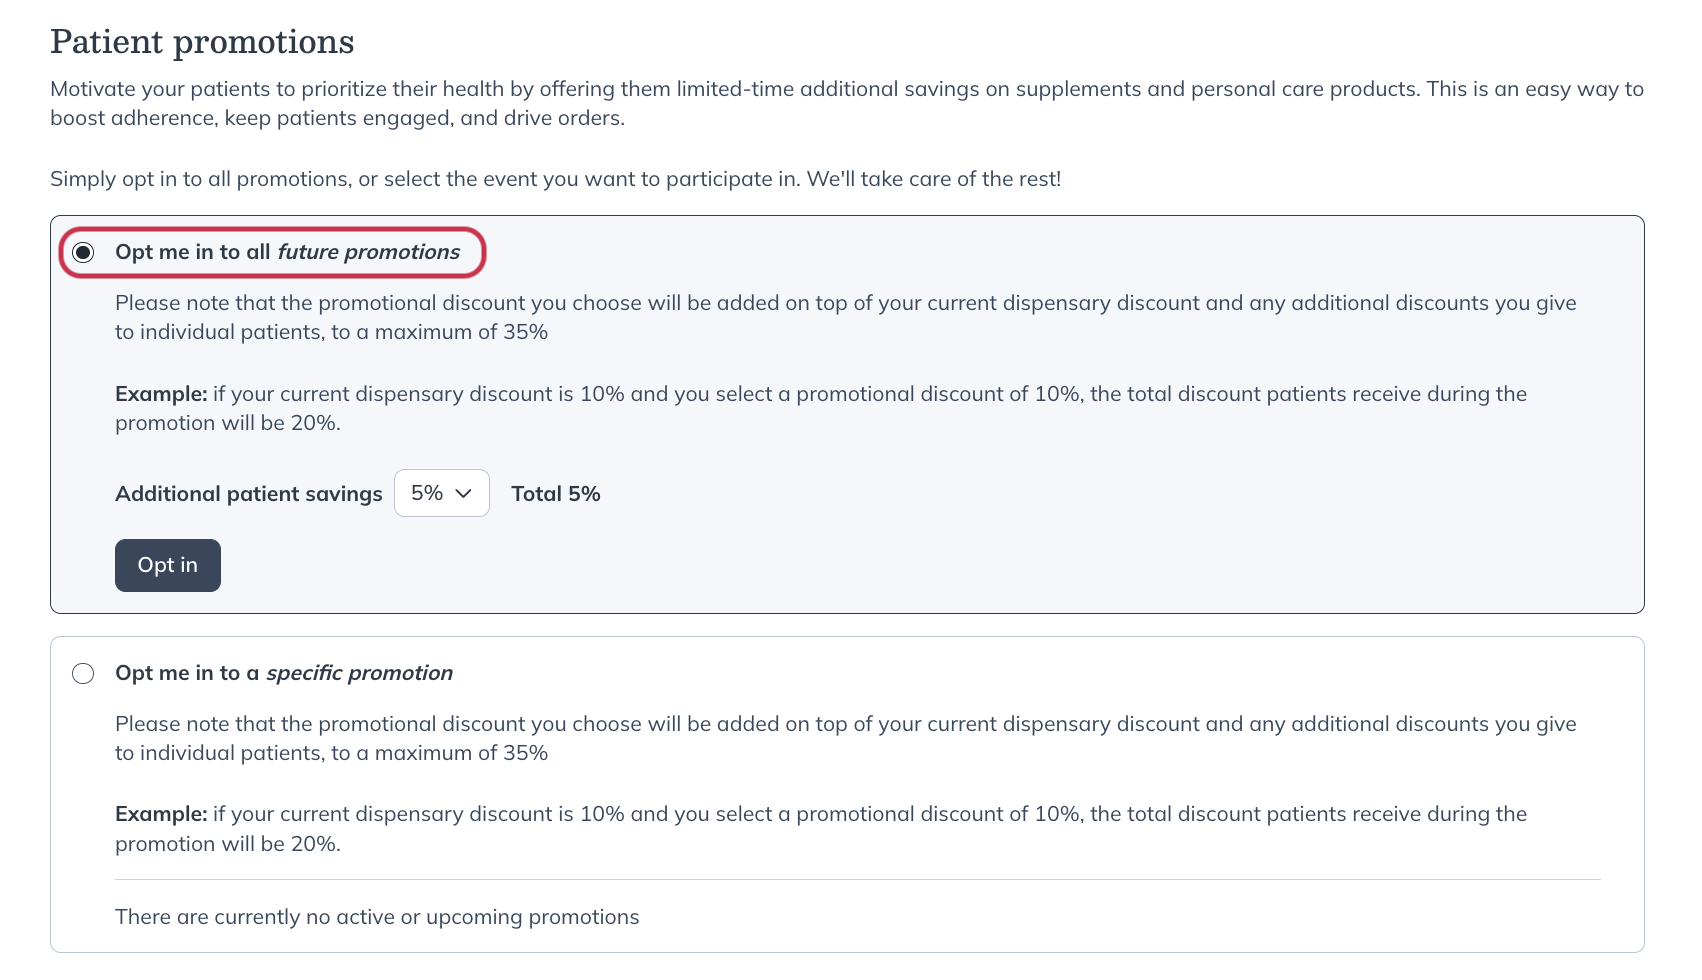Image resolution: width=1702 pixels, height=980 pixels.
Task: Select 'Opt me in to a specific promotion'
Action: point(84,673)
